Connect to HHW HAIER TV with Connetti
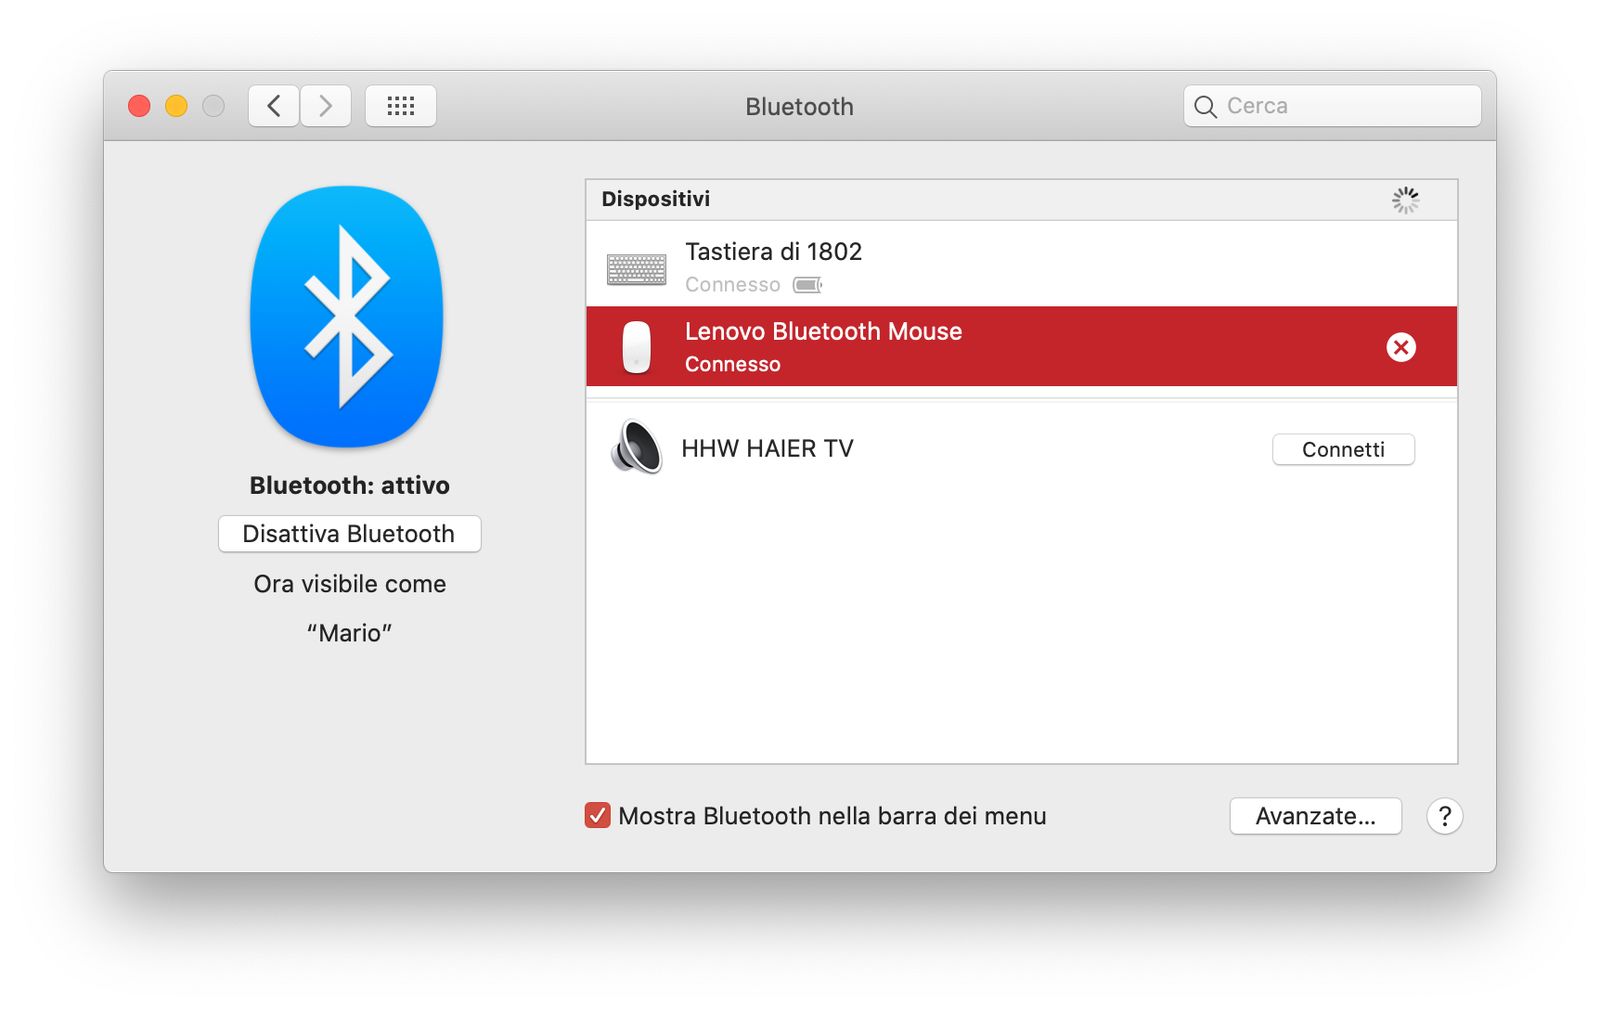 pyautogui.click(x=1343, y=450)
